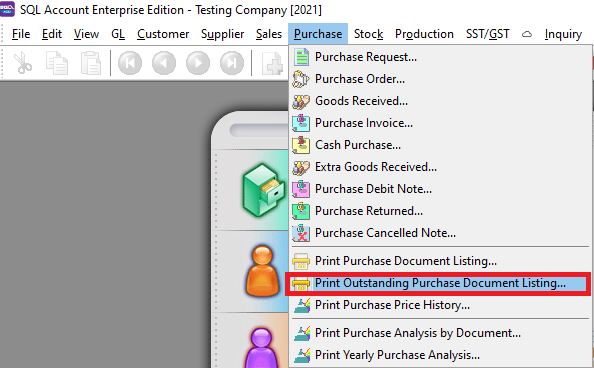This screenshot has height=368, width=594.
Task: Open the SST/GST menu
Action: [x=488, y=34]
